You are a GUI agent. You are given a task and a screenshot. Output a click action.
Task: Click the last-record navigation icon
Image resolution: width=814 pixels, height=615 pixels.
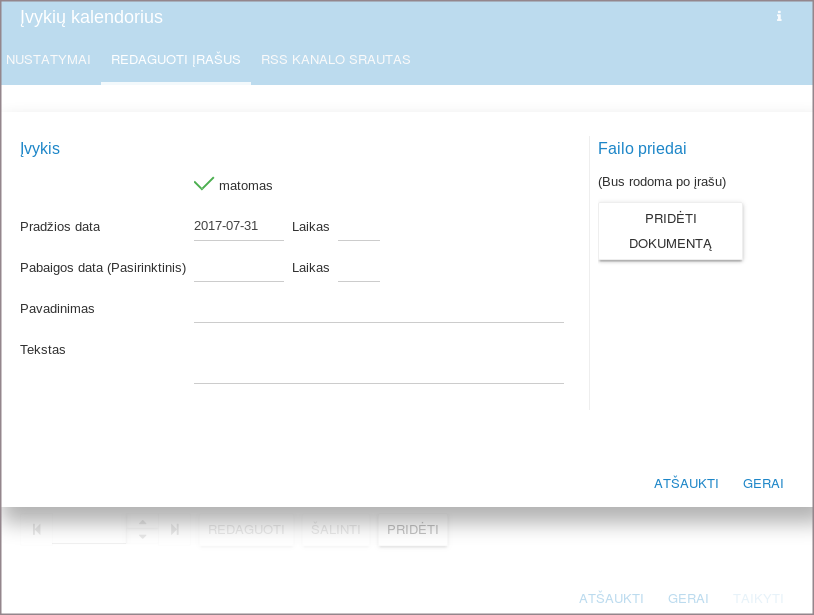point(175,529)
